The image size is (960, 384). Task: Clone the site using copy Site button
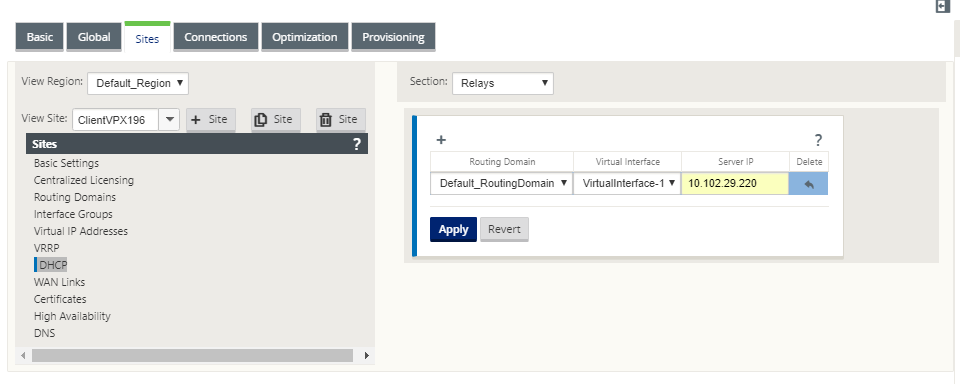pos(276,119)
